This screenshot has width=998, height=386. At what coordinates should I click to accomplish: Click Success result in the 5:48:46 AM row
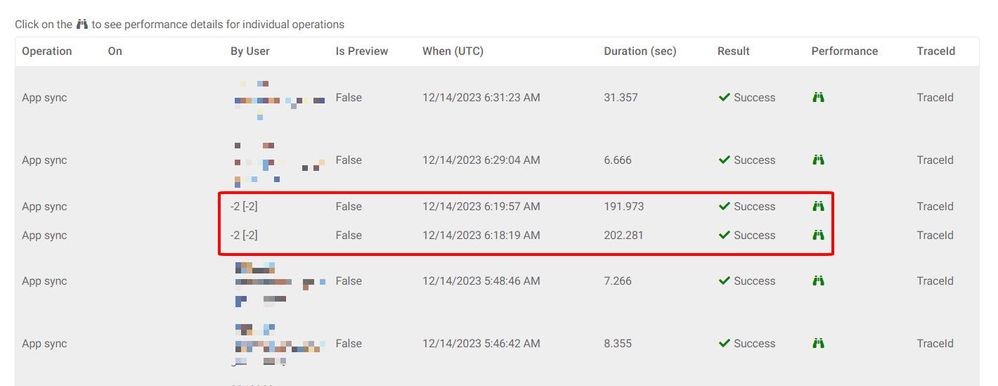pyautogui.click(x=747, y=281)
